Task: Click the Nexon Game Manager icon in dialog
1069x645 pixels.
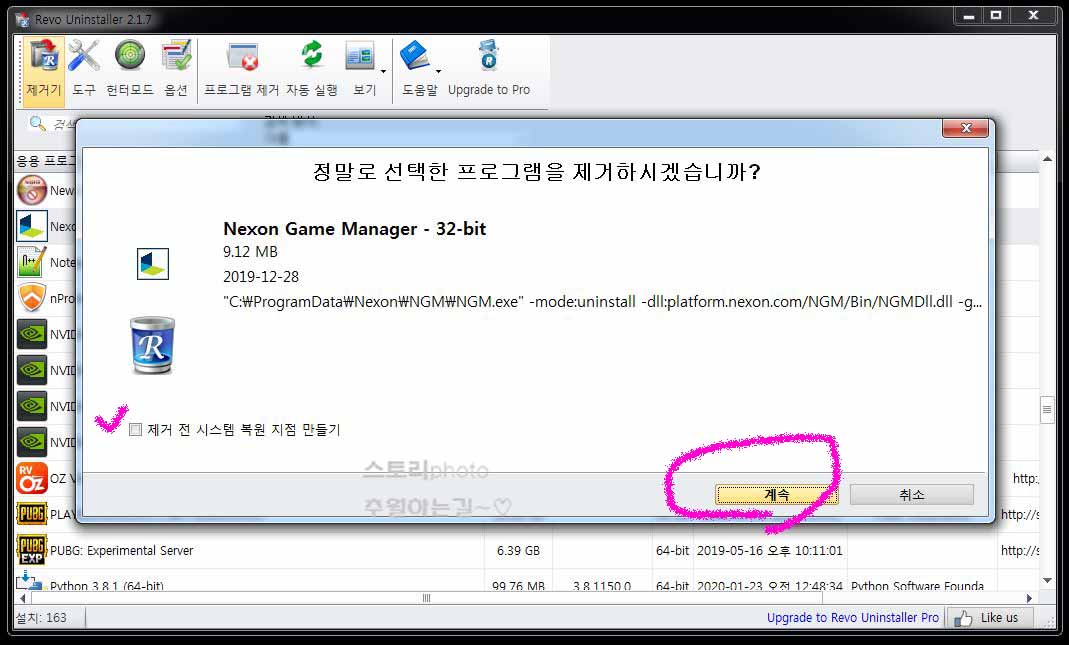Action: (x=153, y=264)
